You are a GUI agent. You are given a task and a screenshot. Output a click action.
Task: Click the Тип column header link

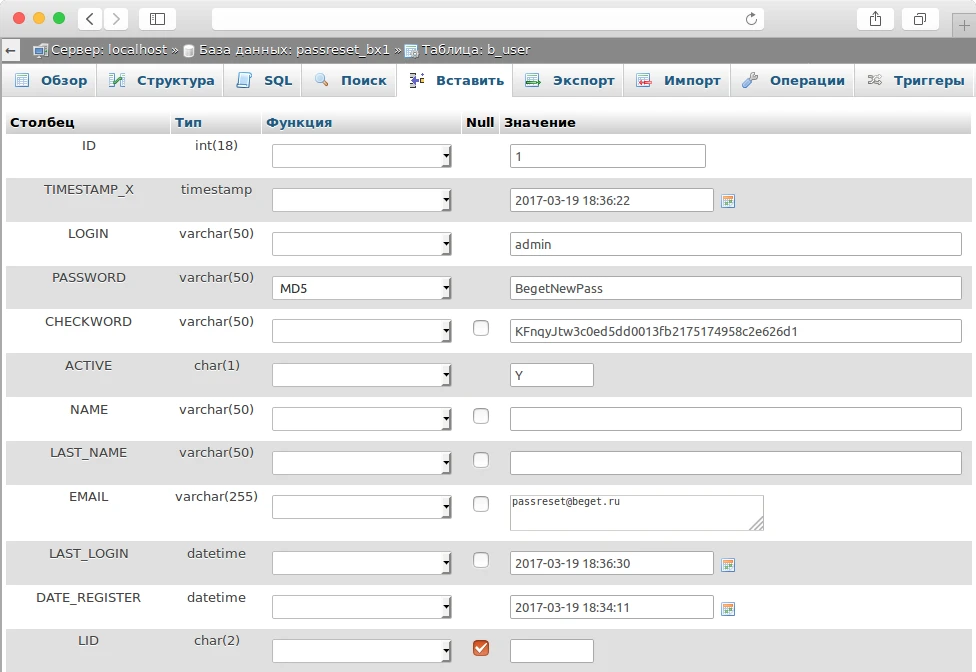click(188, 123)
